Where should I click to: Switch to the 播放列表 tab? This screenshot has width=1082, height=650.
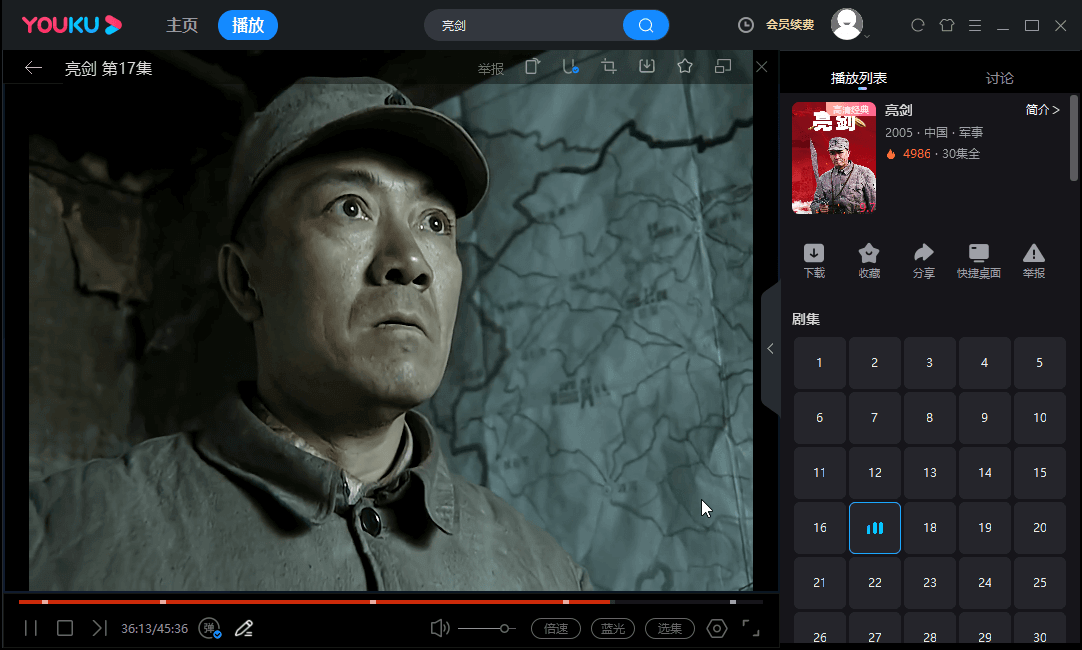tap(859, 78)
